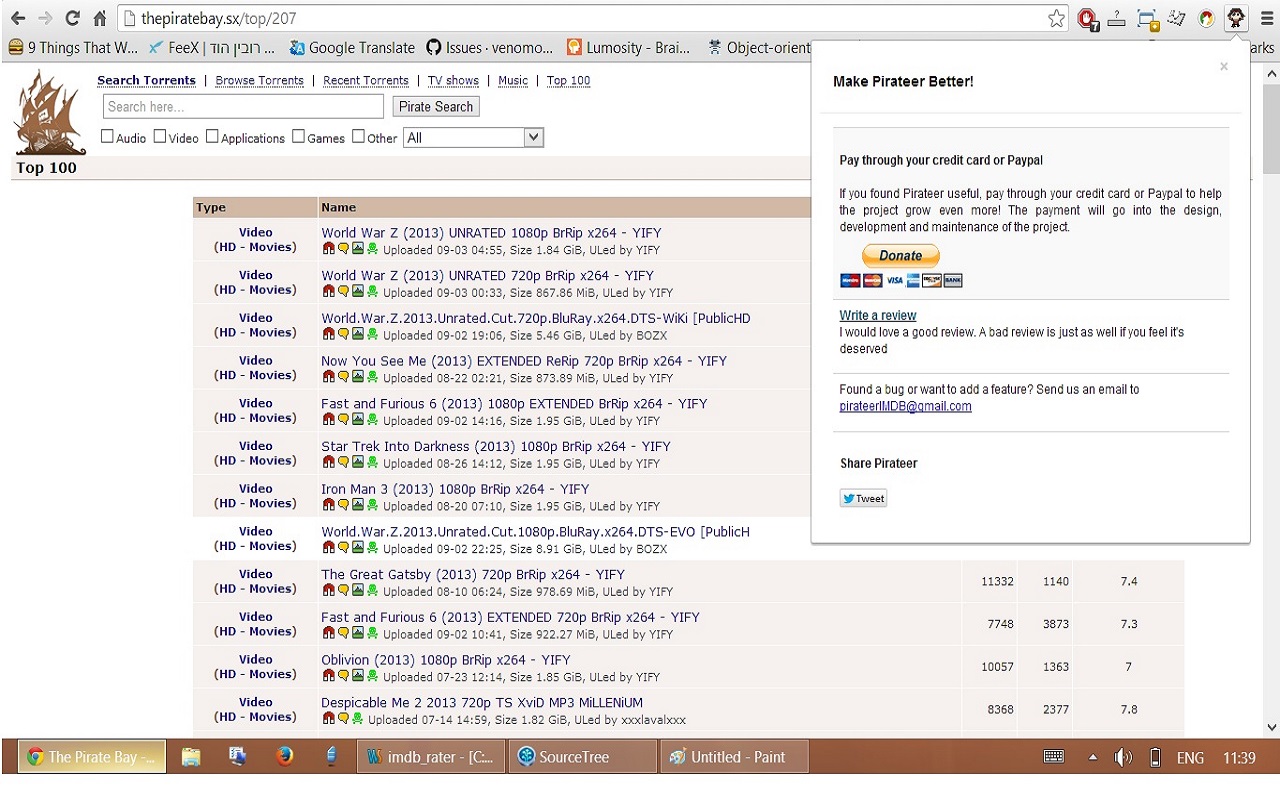Click the Name column header
Image resolution: width=1280 pixels, height=800 pixels.
339,207
